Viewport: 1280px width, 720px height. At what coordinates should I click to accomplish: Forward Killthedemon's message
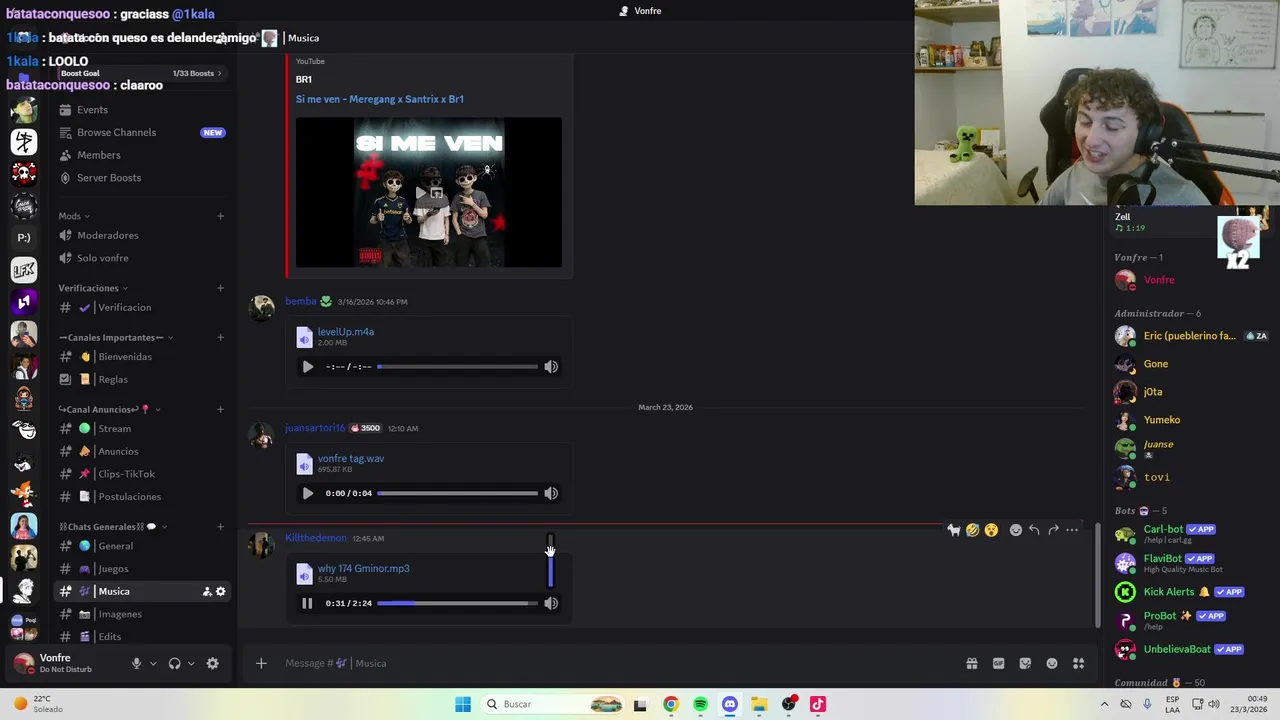tap(1053, 530)
